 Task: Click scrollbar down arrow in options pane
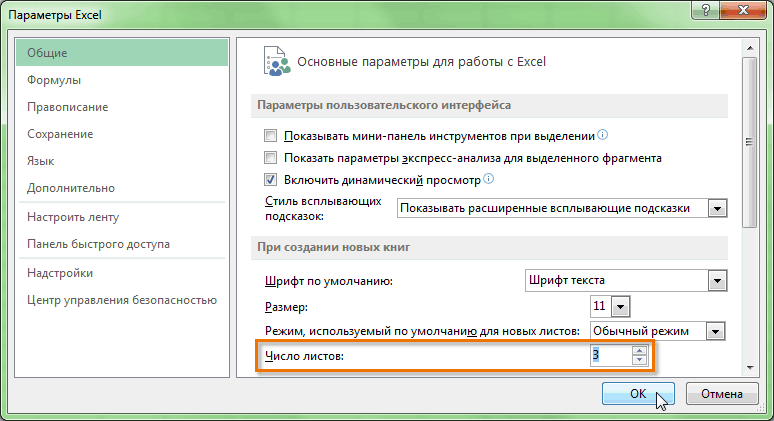[x=750, y=368]
